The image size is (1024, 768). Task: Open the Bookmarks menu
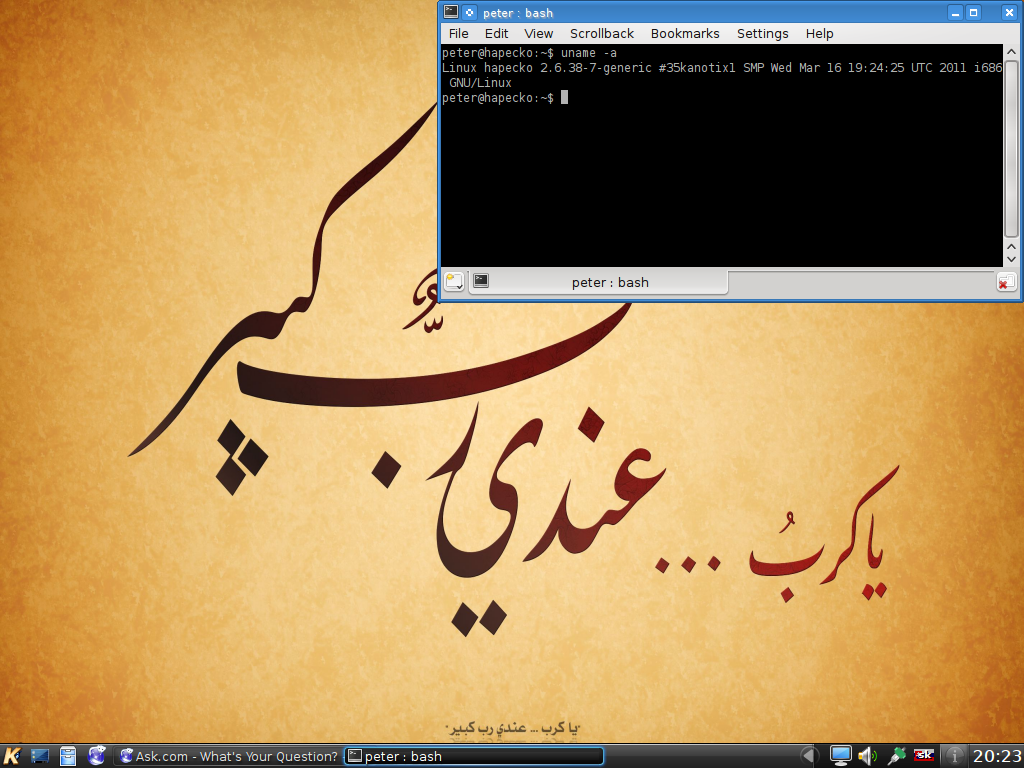click(x=685, y=33)
